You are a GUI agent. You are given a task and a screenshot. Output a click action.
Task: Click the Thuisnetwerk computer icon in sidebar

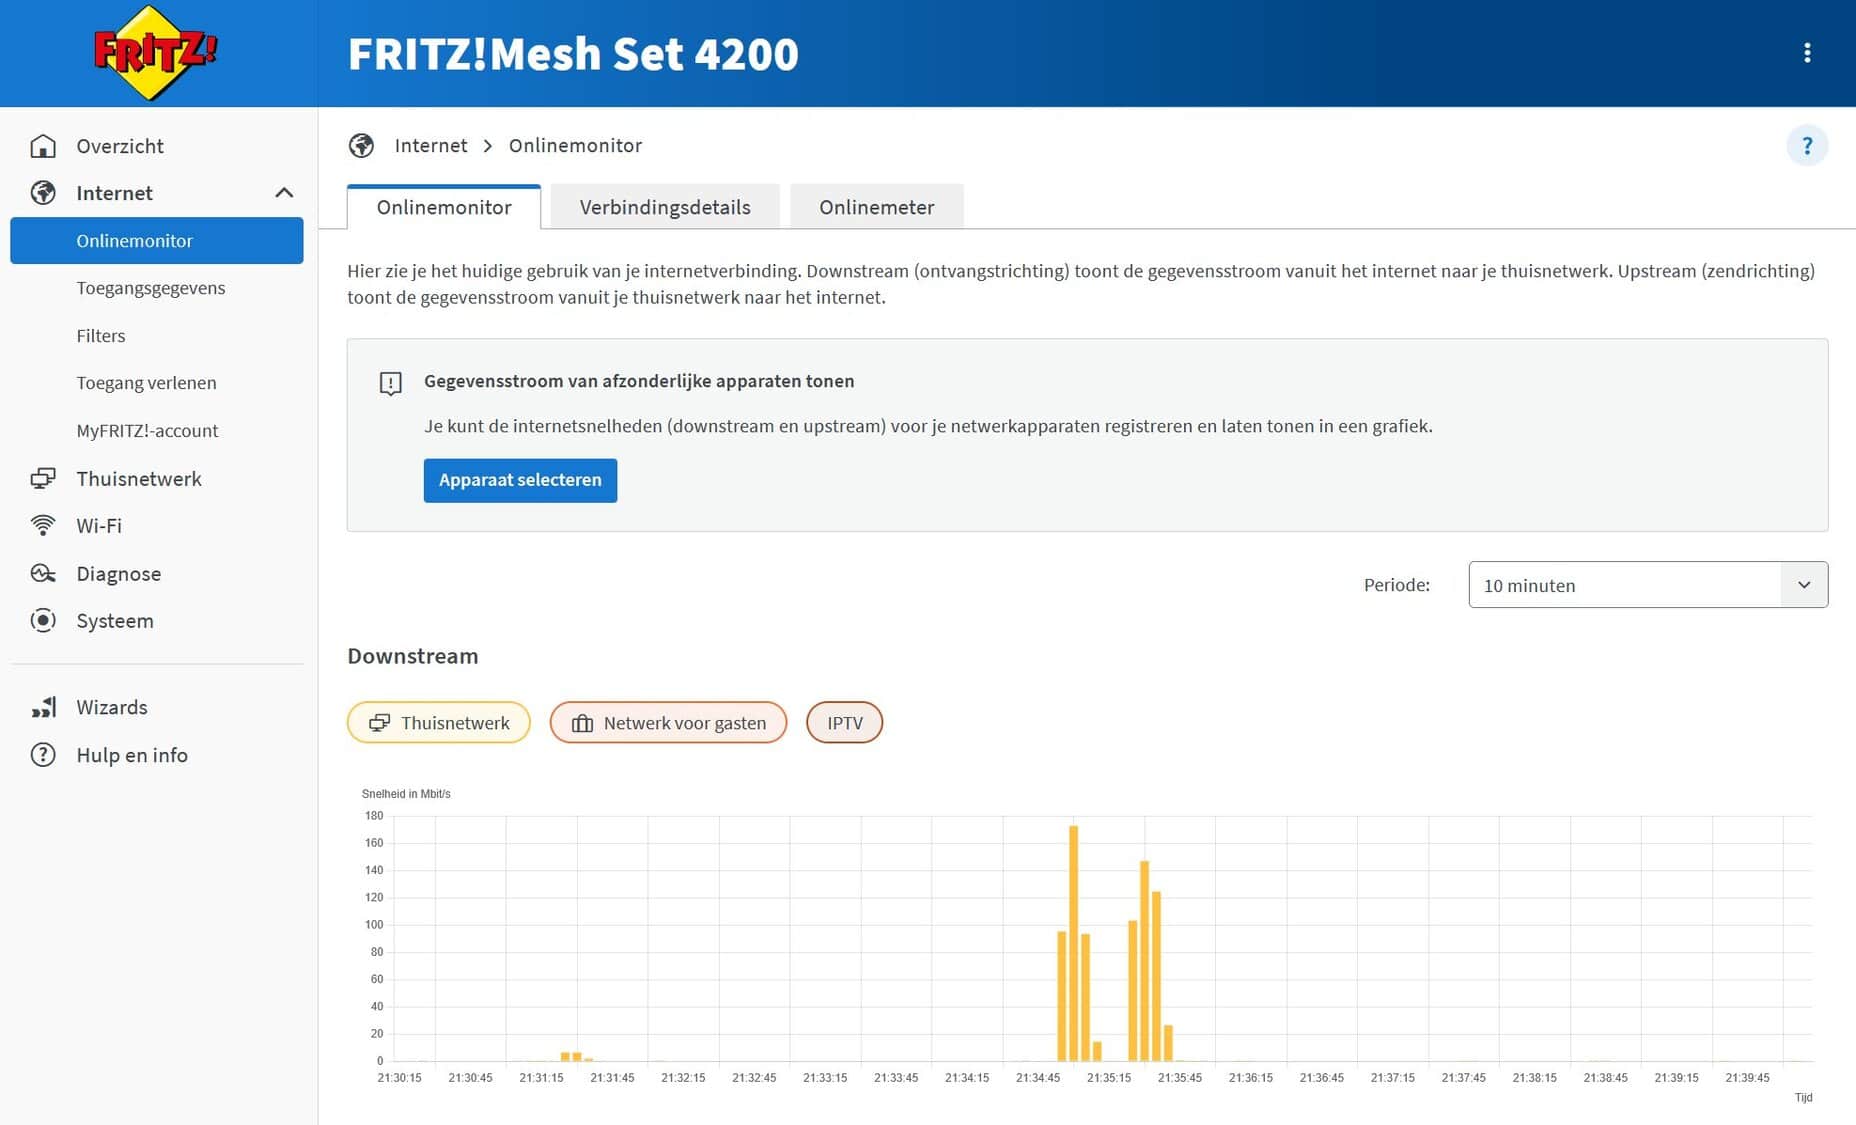[43, 478]
